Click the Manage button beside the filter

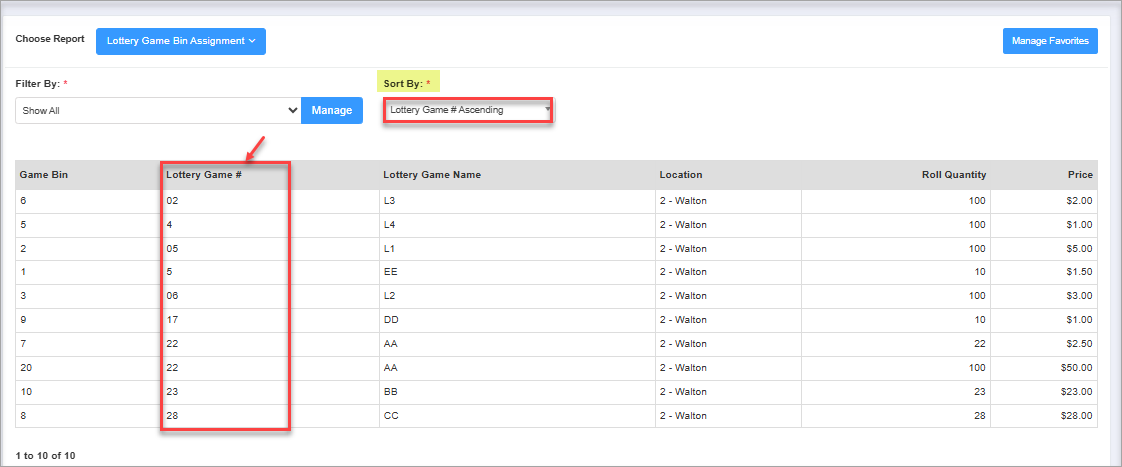point(331,110)
